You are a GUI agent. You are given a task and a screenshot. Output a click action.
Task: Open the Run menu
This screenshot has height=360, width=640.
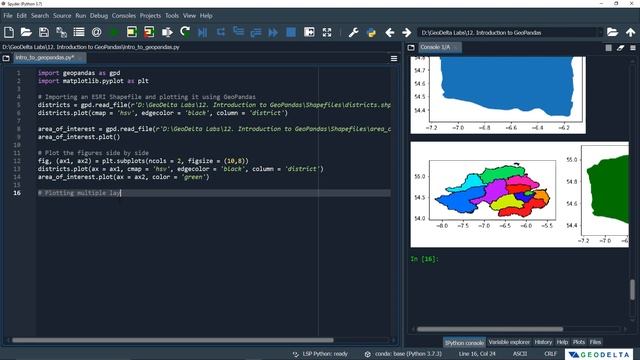pyautogui.click(x=80, y=16)
